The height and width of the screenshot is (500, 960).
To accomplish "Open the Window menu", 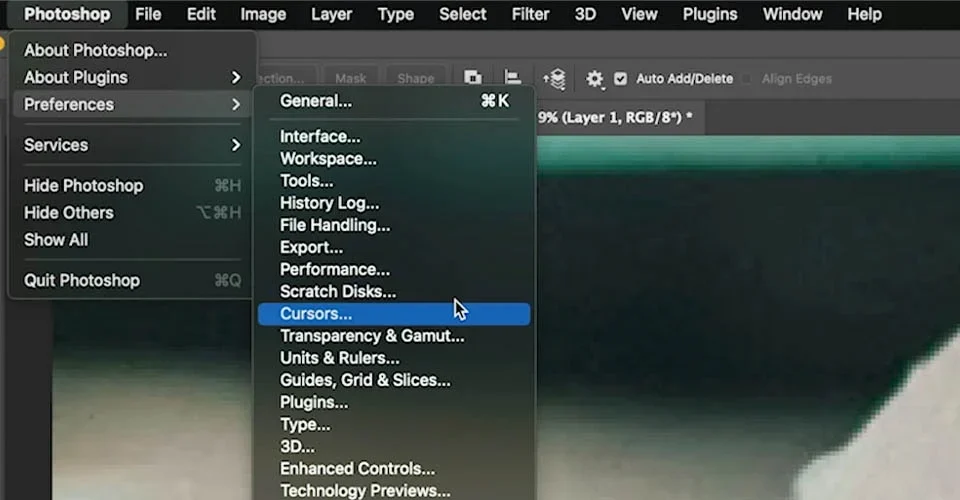I will coord(792,14).
